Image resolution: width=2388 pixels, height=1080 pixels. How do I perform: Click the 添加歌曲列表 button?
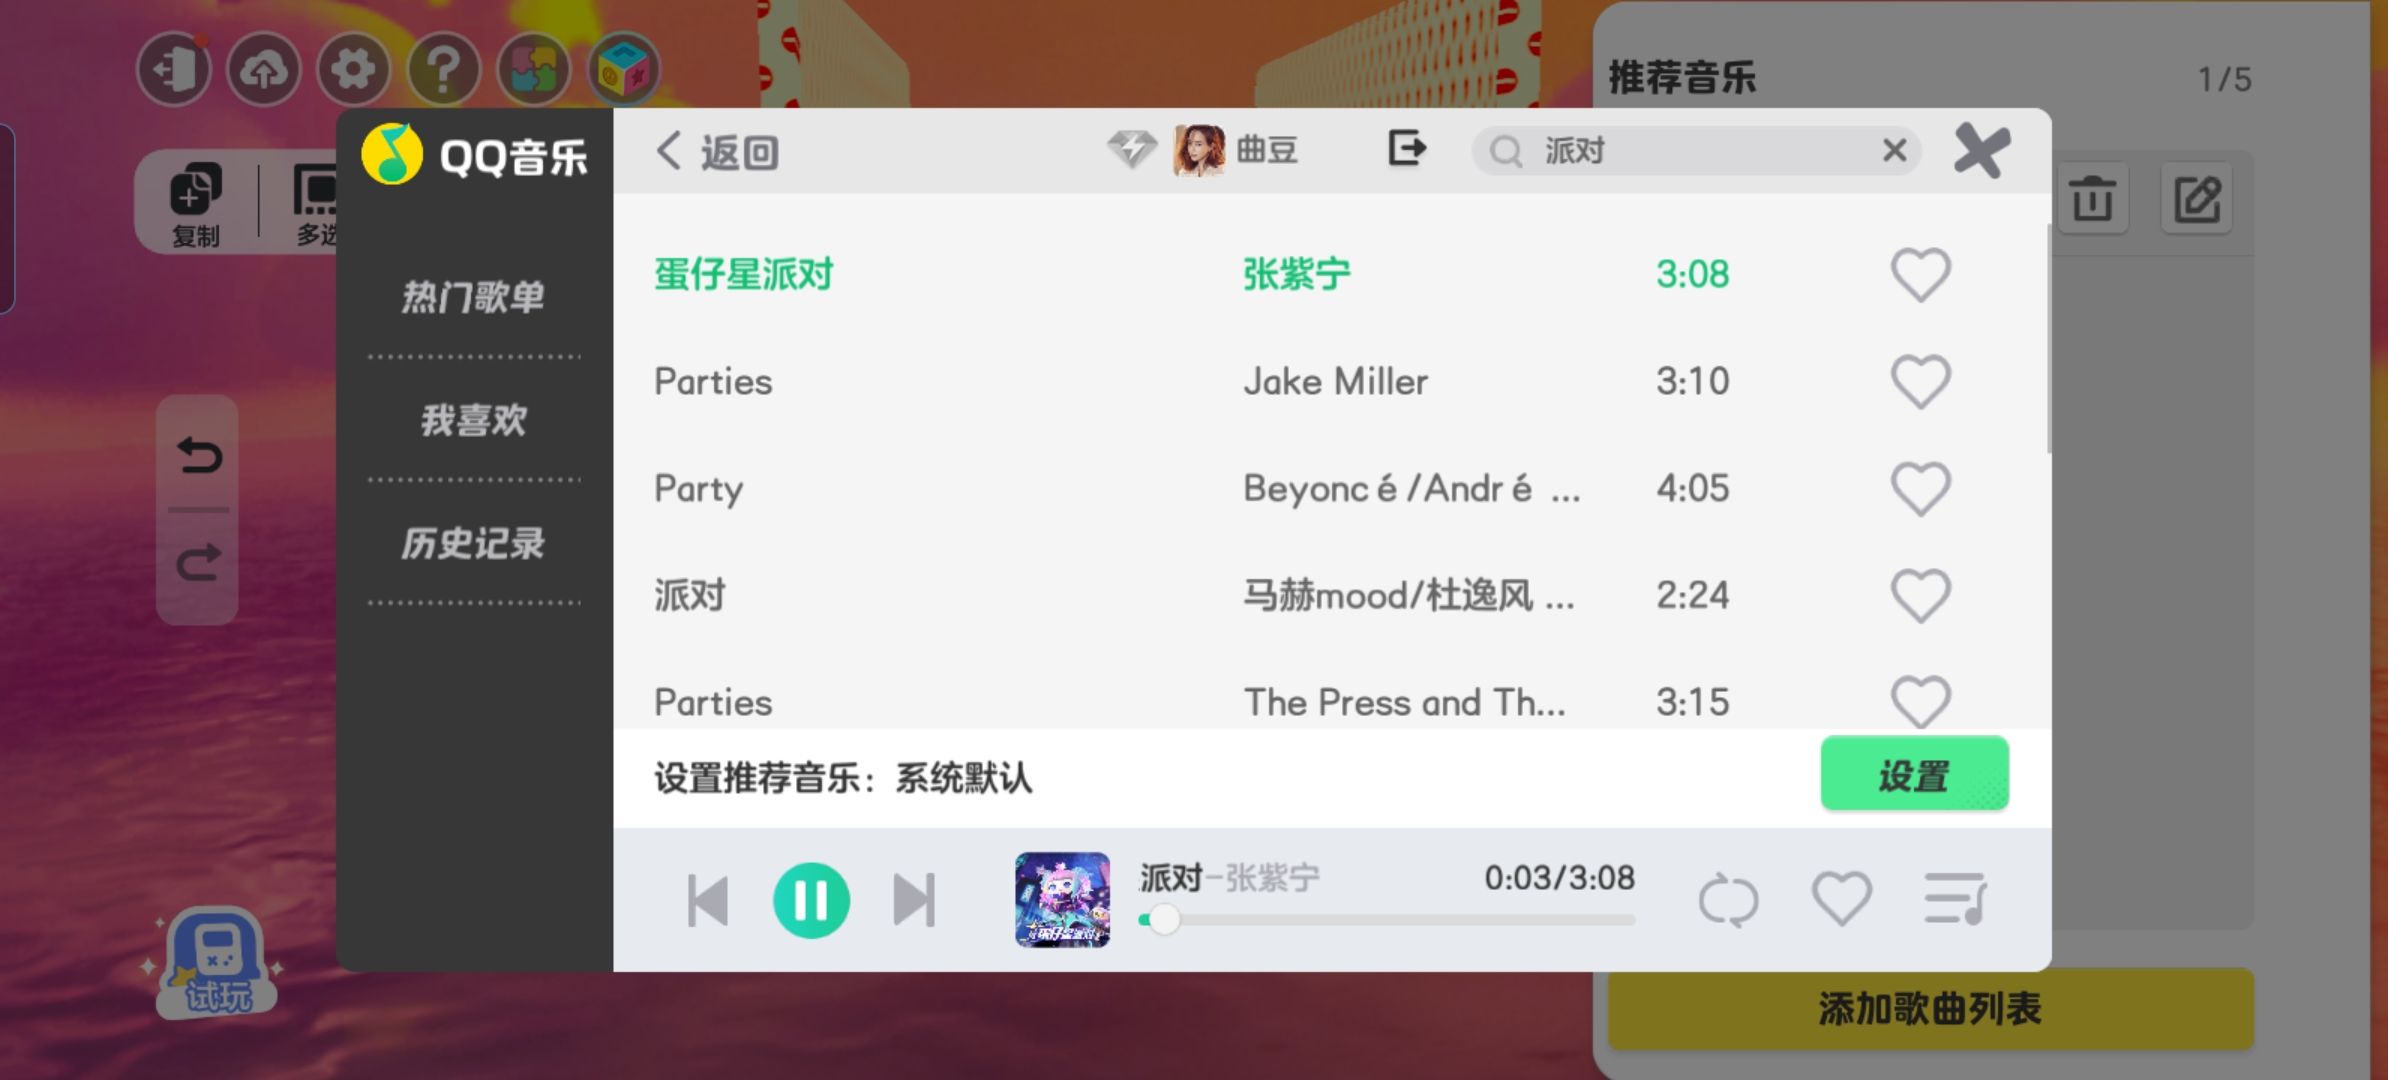(1930, 1008)
